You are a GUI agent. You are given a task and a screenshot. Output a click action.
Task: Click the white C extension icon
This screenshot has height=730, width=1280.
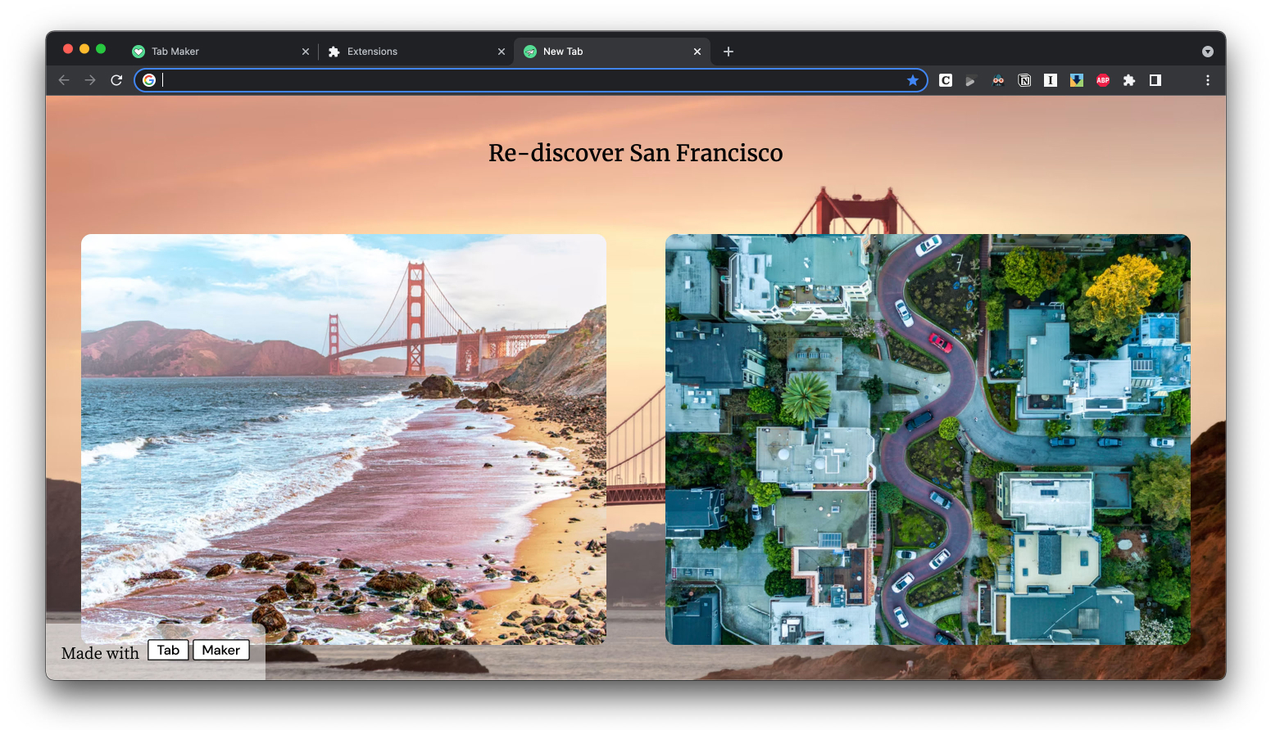pyautogui.click(x=945, y=80)
